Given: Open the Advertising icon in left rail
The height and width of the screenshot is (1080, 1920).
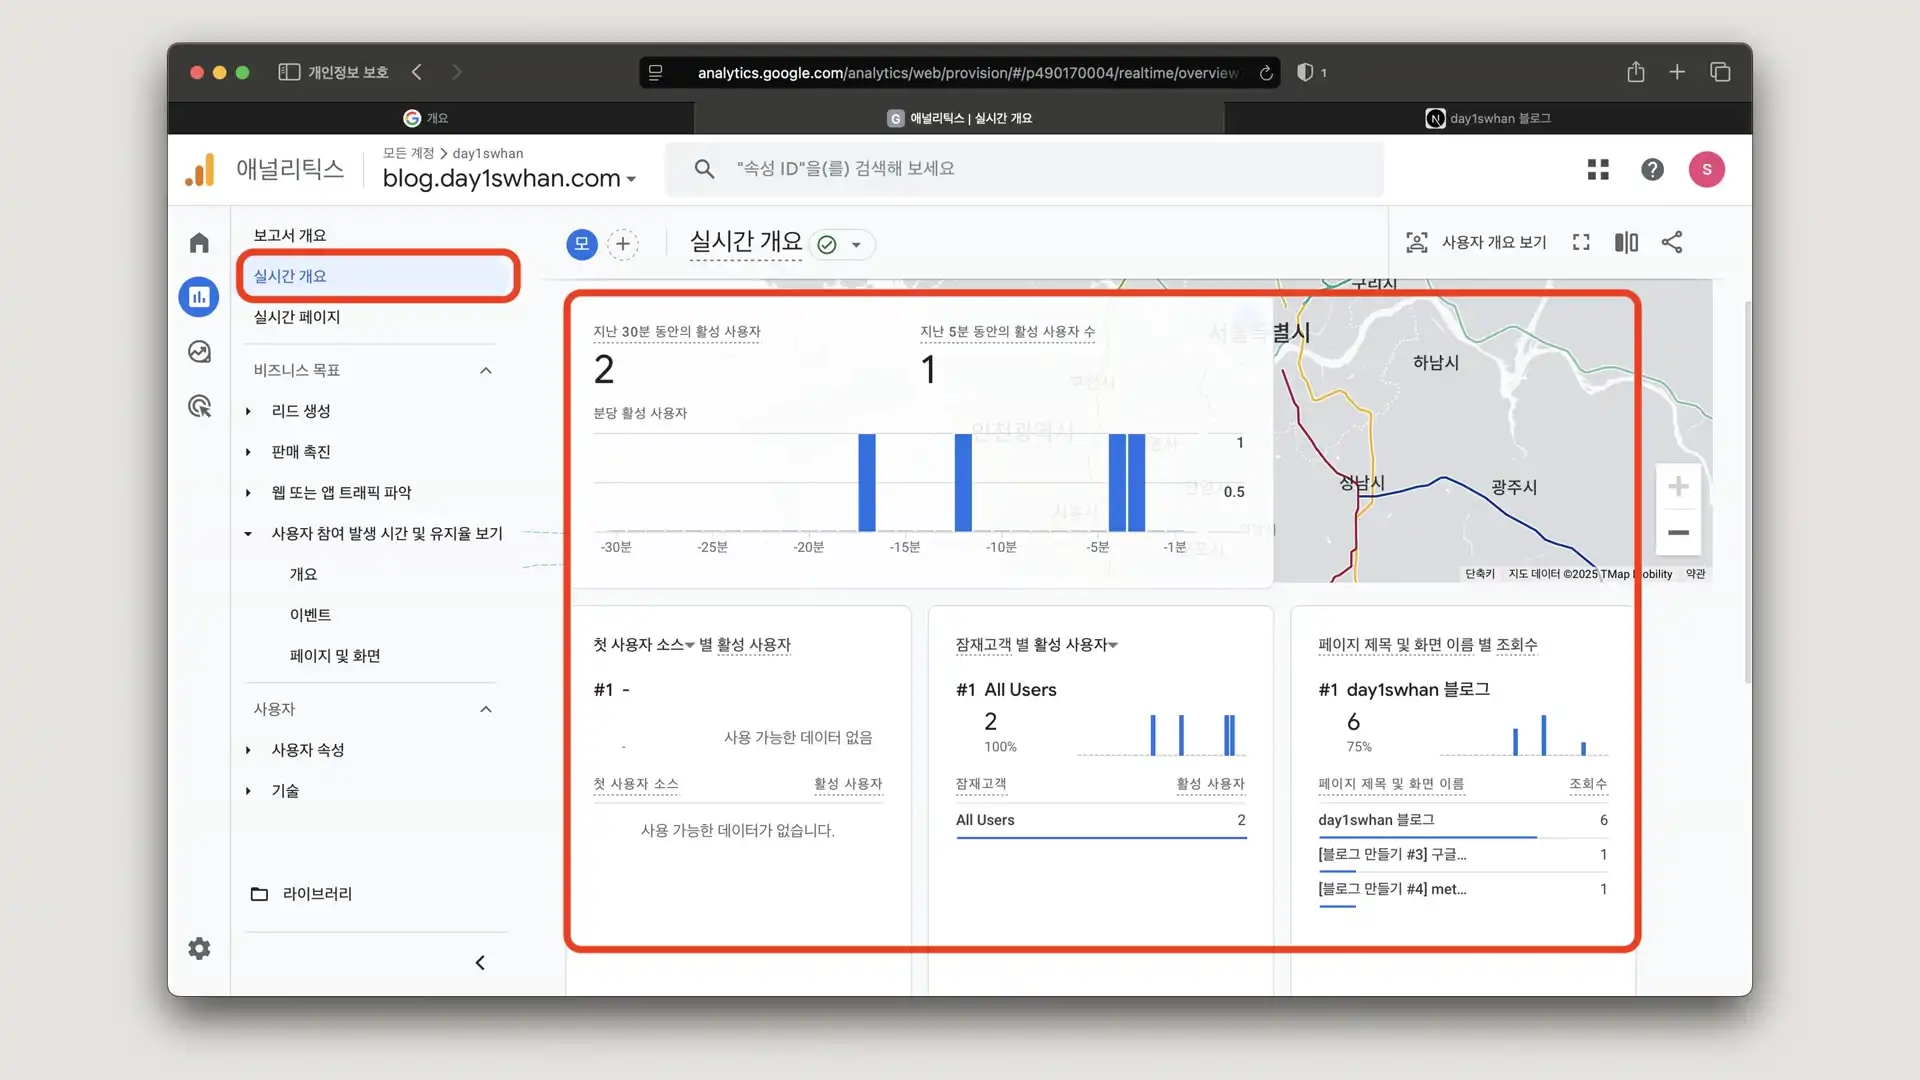Looking at the screenshot, I should pyautogui.click(x=199, y=406).
